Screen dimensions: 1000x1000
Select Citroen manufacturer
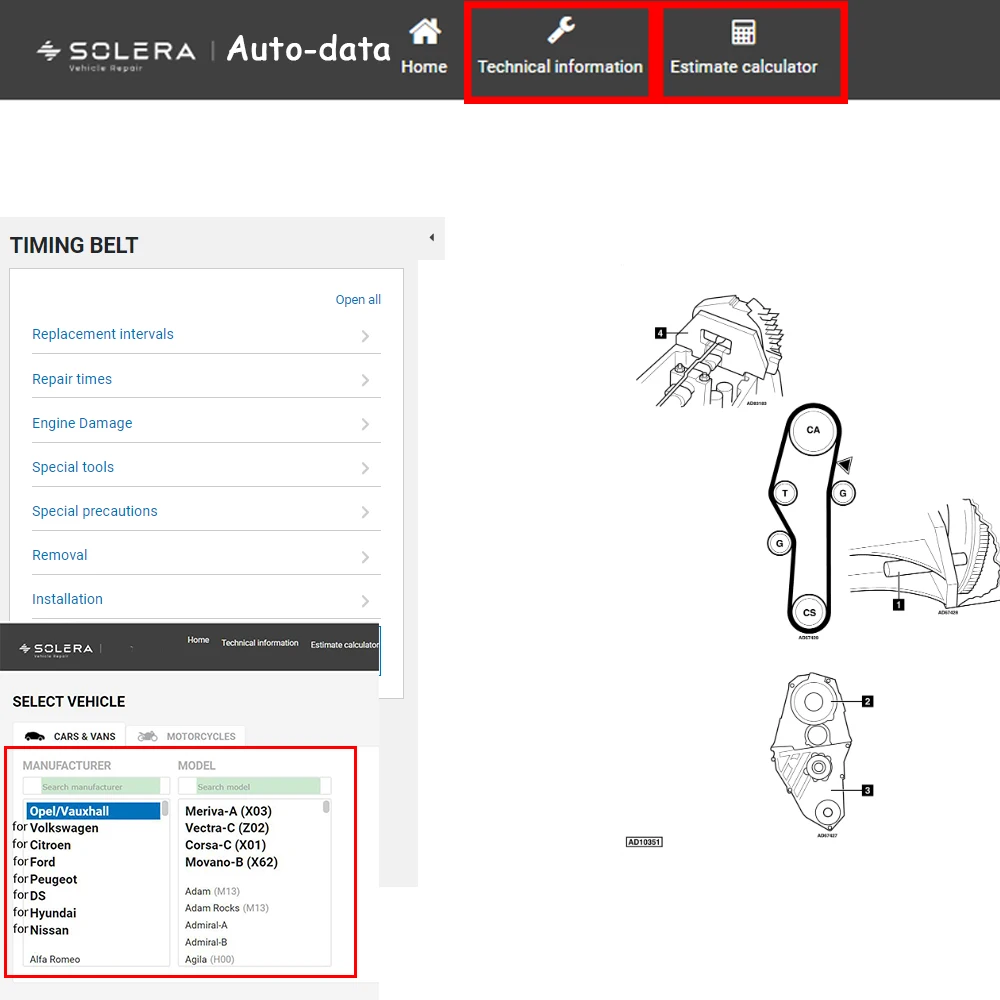[50, 845]
